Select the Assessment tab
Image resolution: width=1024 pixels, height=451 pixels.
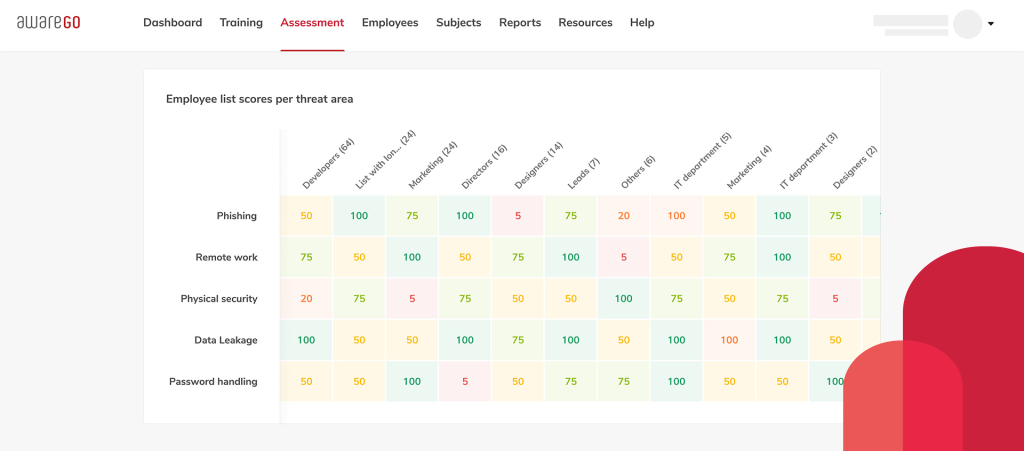(x=312, y=22)
